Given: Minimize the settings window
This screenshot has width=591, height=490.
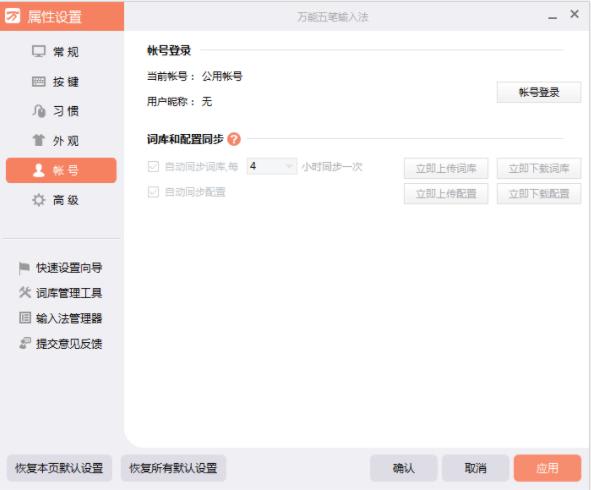Looking at the screenshot, I should (x=553, y=17).
